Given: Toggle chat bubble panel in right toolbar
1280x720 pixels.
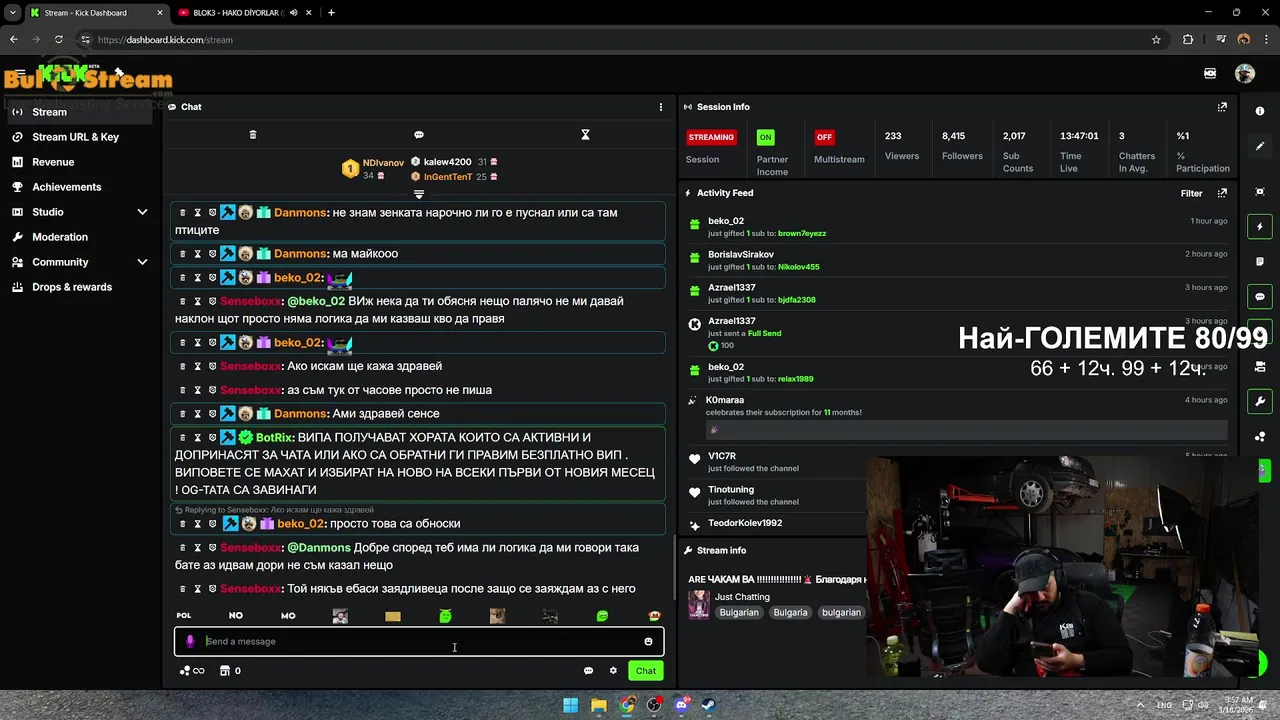Looking at the screenshot, I should tap(1260, 297).
